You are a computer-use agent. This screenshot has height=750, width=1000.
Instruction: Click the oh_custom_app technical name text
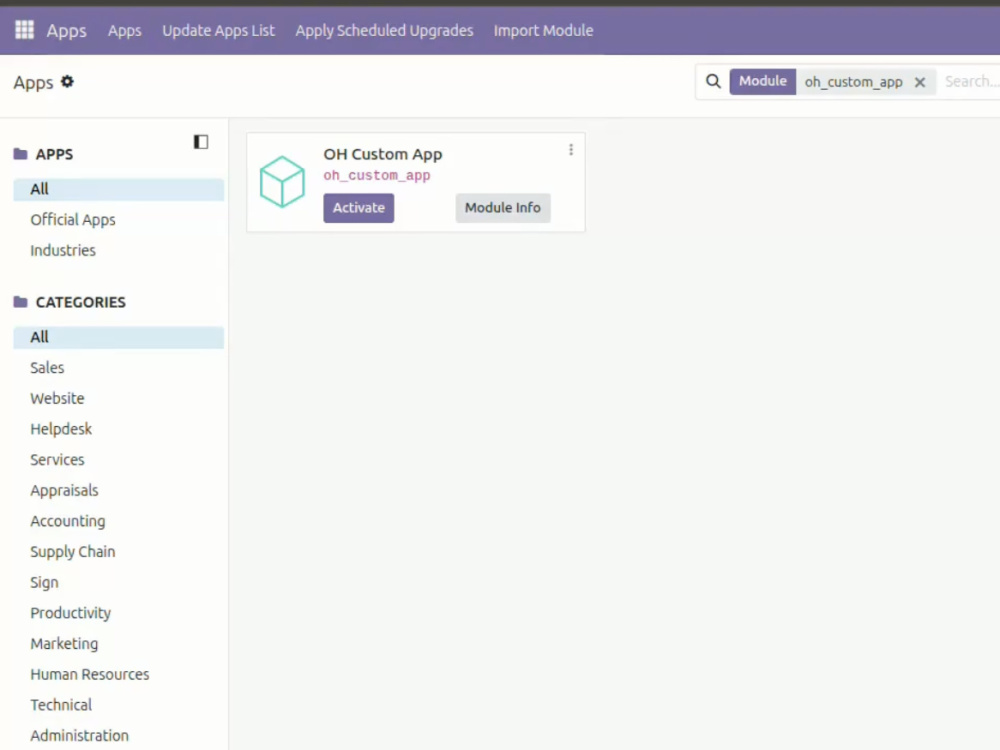pos(377,175)
